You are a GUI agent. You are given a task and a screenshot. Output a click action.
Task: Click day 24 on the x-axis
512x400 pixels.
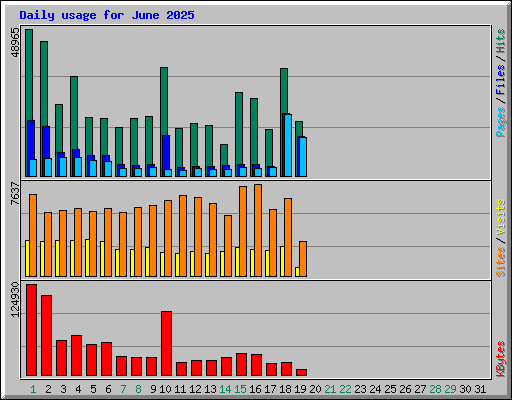click(x=375, y=389)
